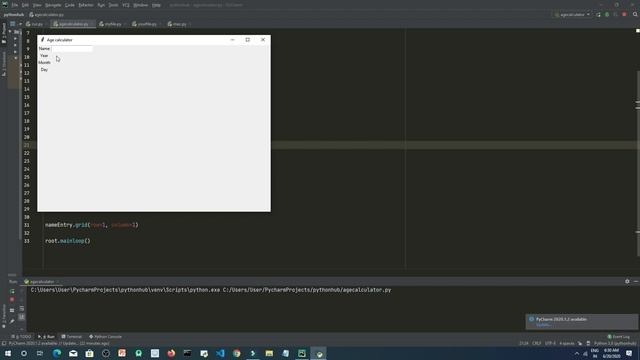The width and height of the screenshot is (640, 360).
Task: Open the File menu
Action: point(15,5)
